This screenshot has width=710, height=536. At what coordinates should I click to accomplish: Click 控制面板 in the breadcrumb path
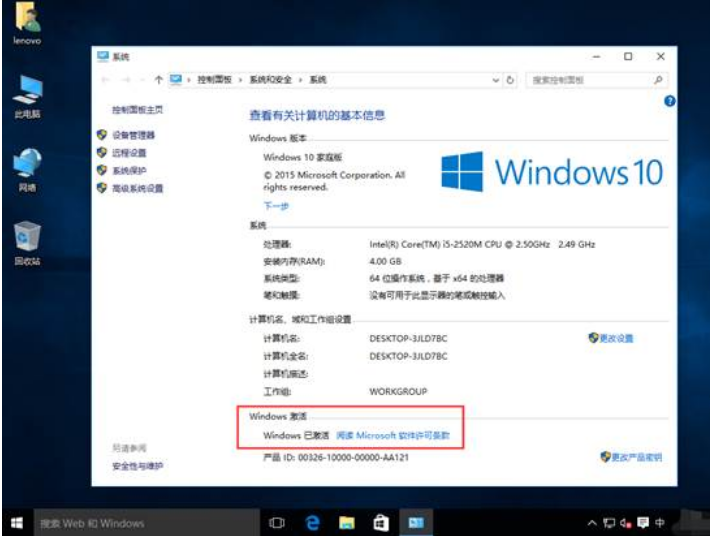point(215,80)
